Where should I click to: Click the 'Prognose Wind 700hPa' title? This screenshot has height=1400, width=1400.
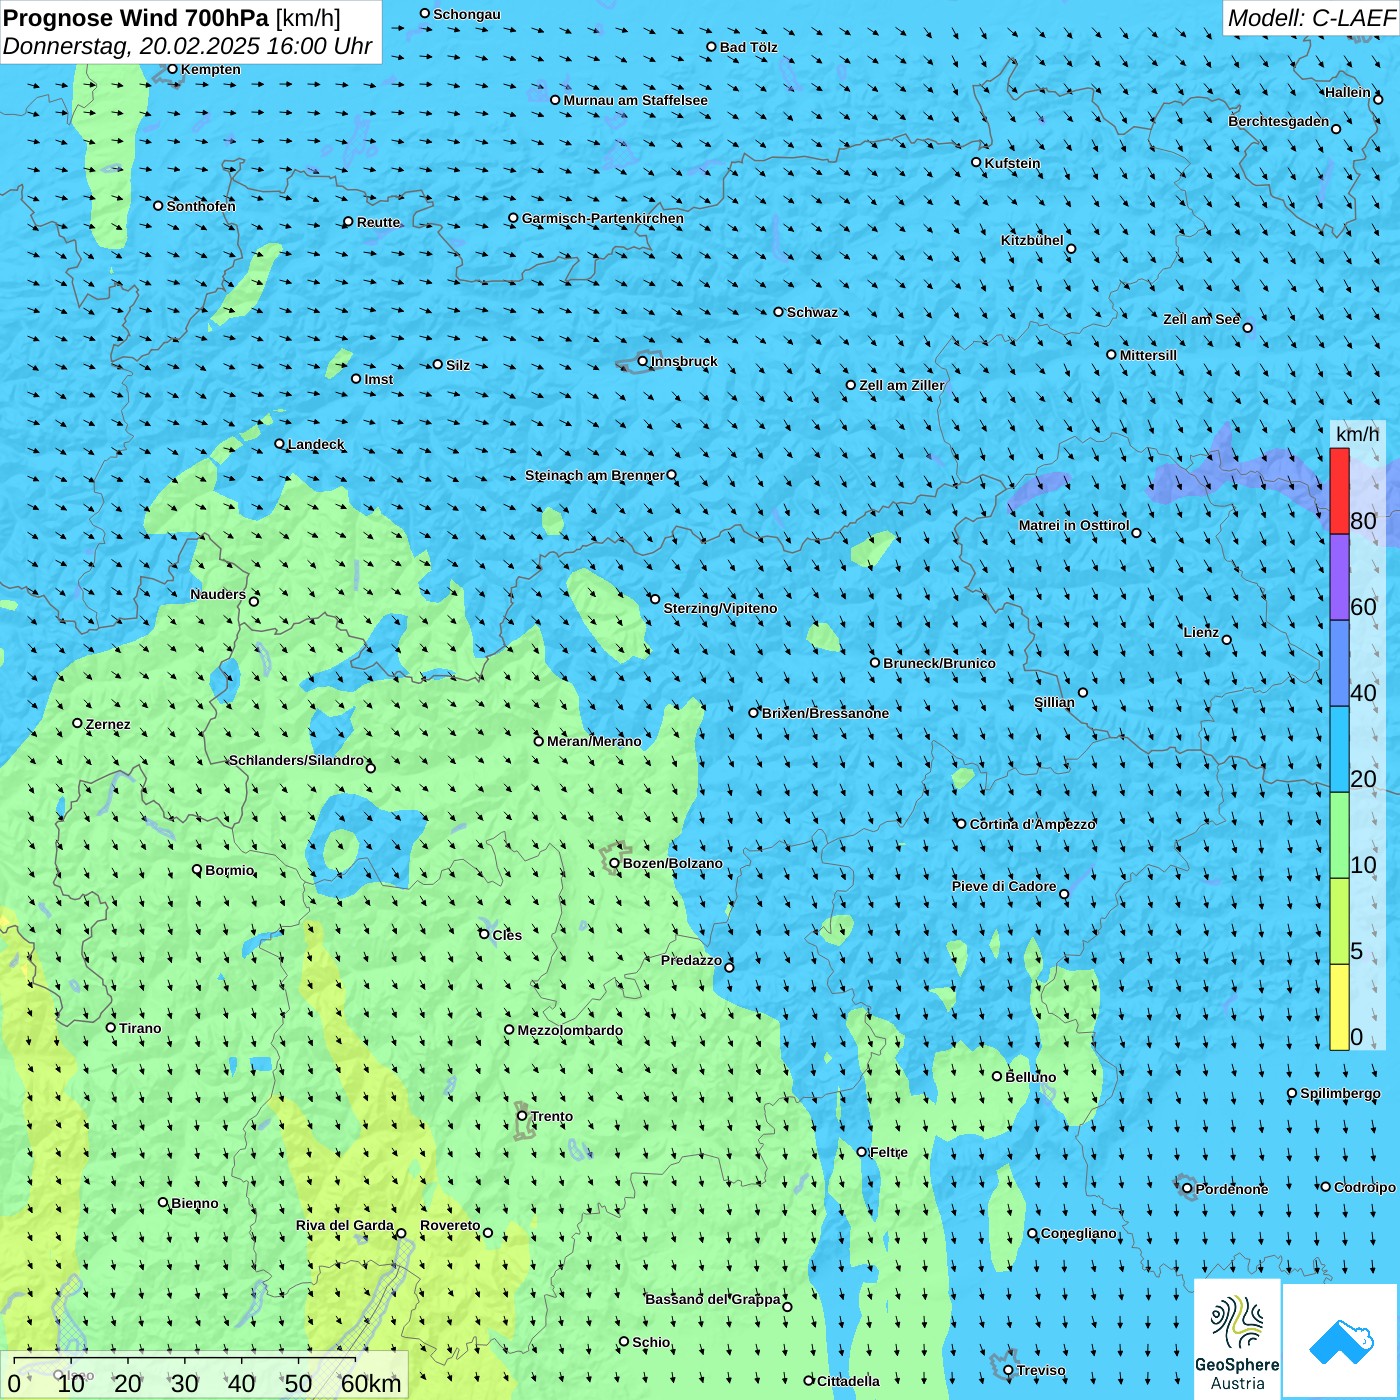pos(137,18)
